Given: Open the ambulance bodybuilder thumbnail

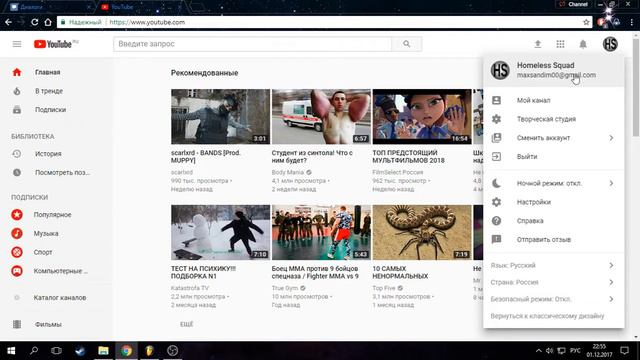Looking at the screenshot, I should pyautogui.click(x=321, y=116).
